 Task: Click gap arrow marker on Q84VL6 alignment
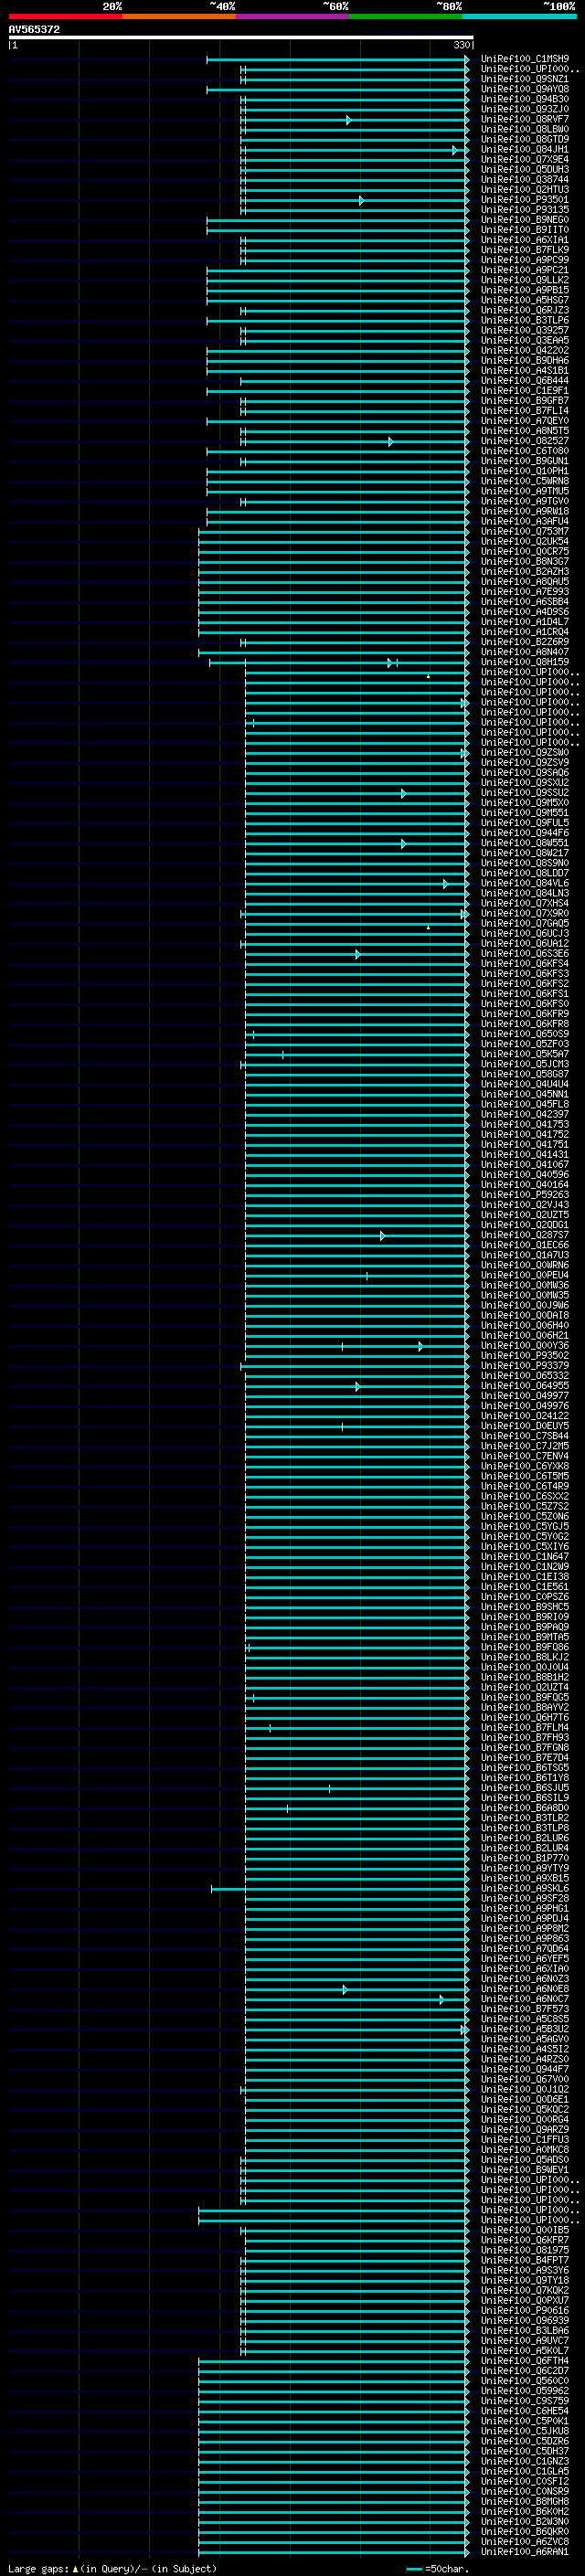click(x=445, y=884)
